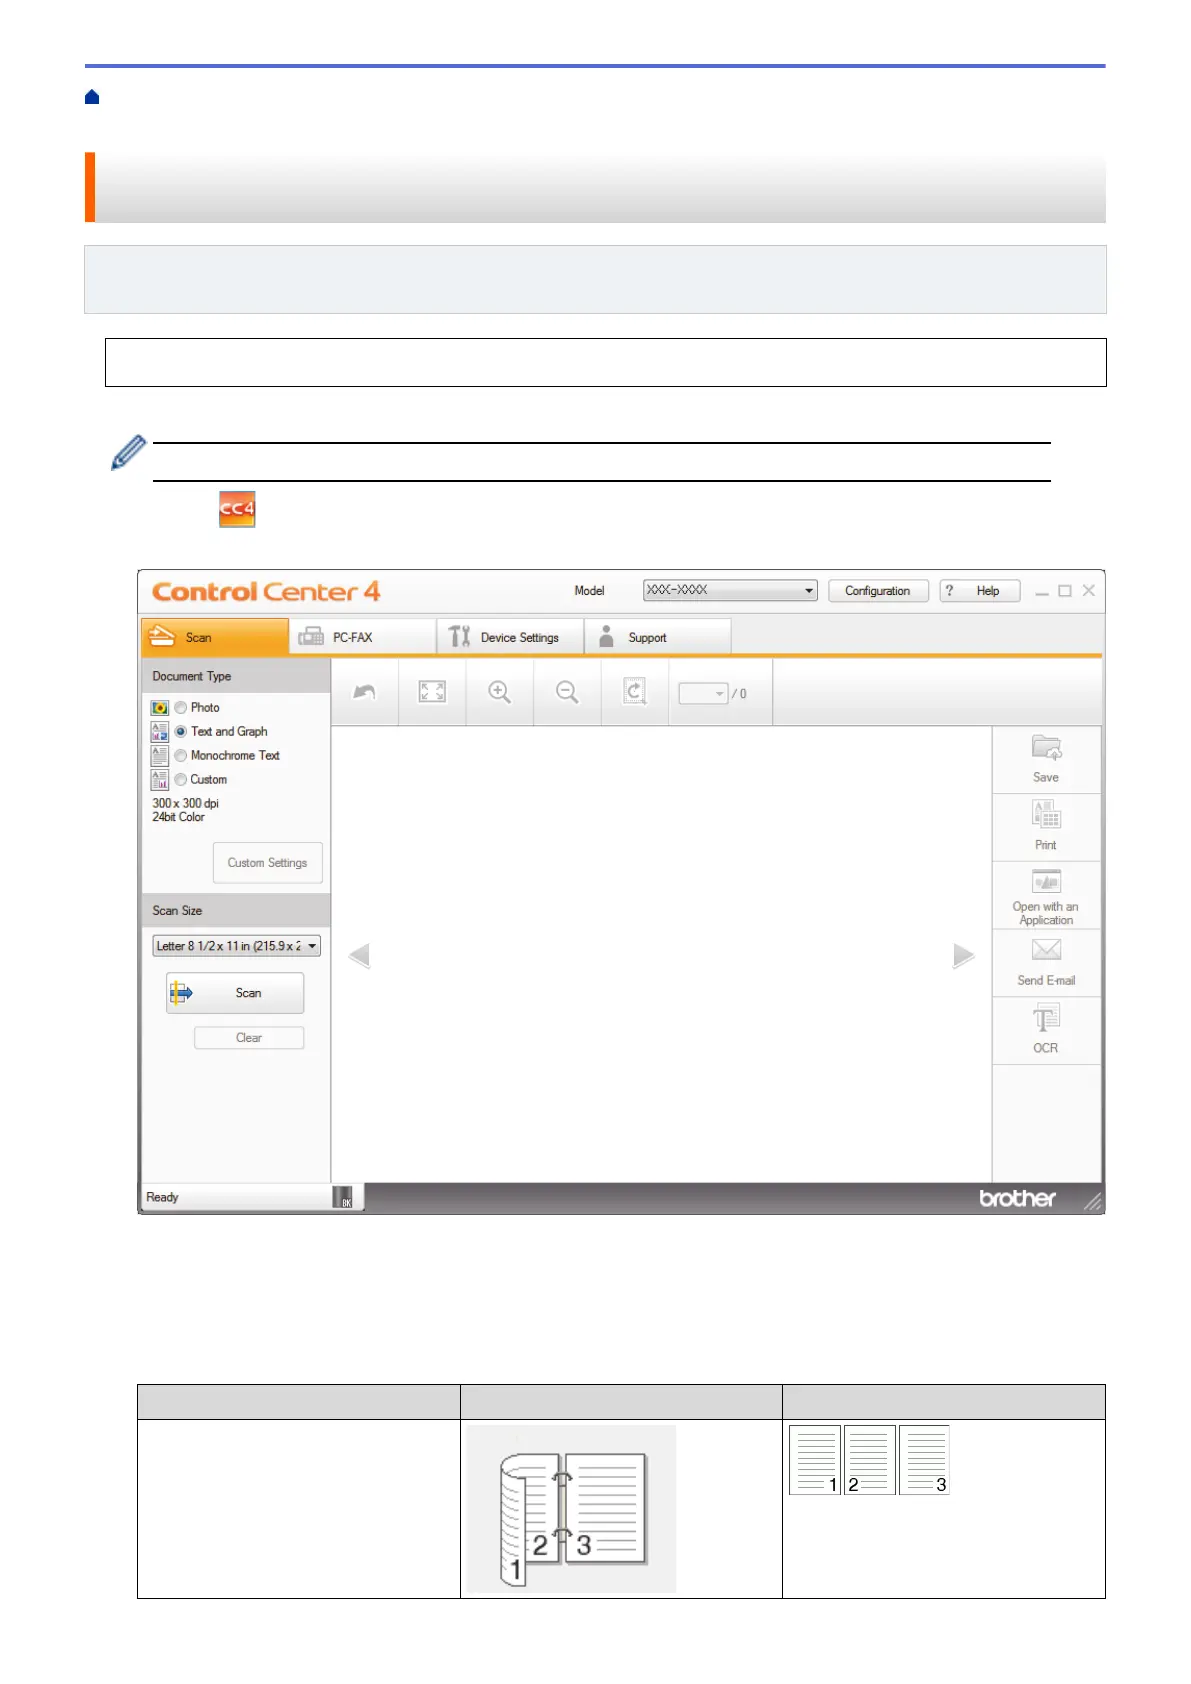Screen dimensions: 1191x1684
Task: Switch to the PC-FAX tab
Action: coord(362,637)
